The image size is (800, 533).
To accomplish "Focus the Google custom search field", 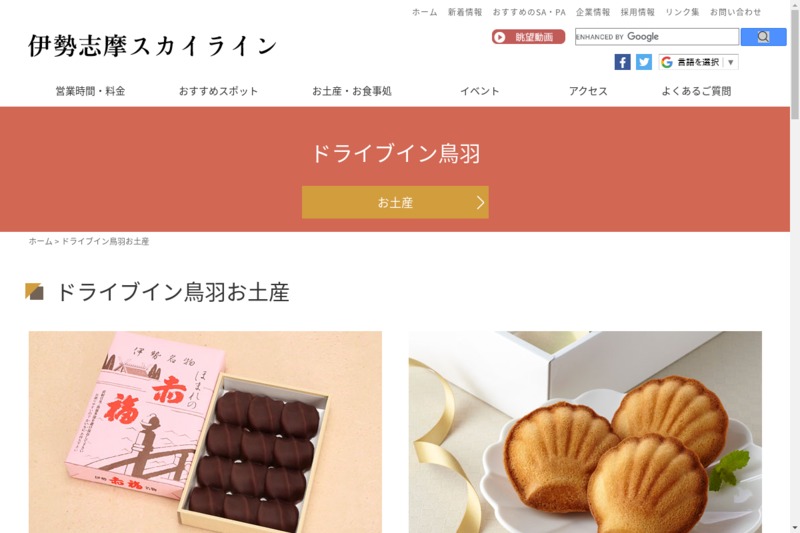I will [x=657, y=37].
